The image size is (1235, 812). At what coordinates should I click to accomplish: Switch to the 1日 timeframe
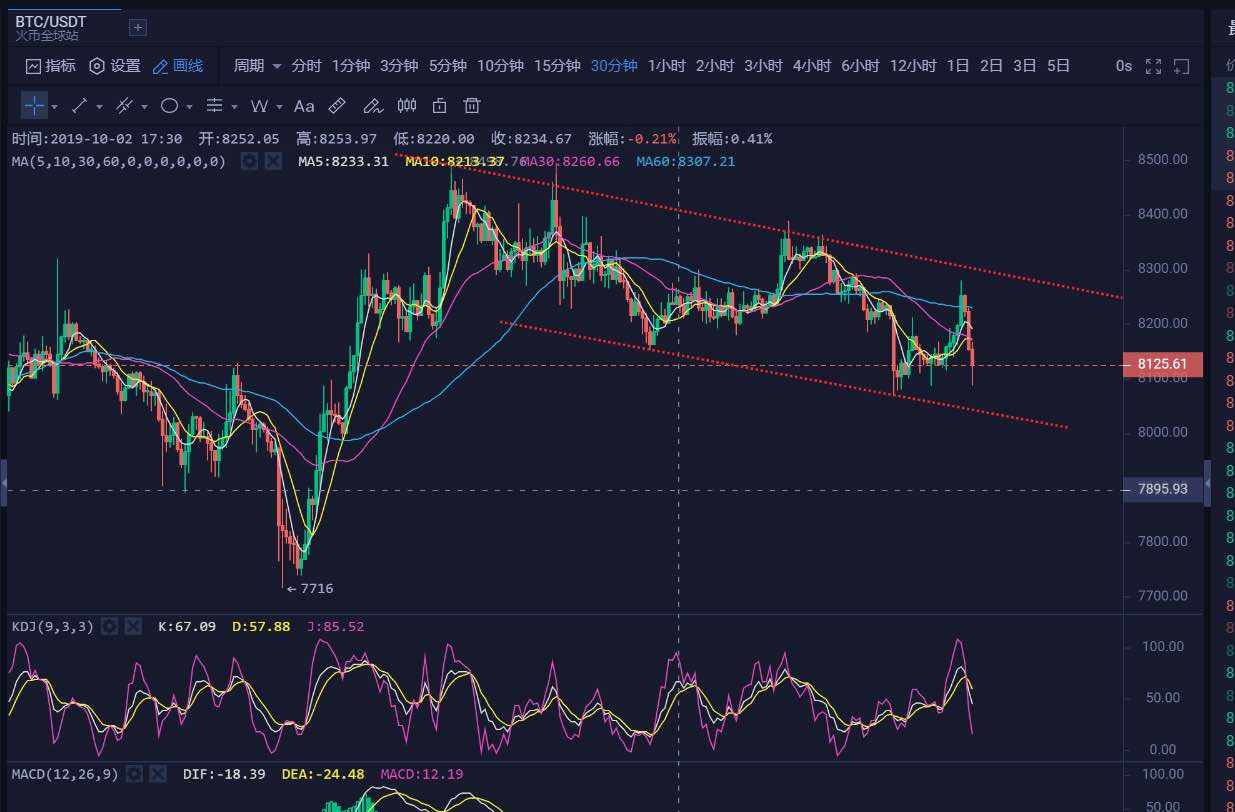point(958,66)
